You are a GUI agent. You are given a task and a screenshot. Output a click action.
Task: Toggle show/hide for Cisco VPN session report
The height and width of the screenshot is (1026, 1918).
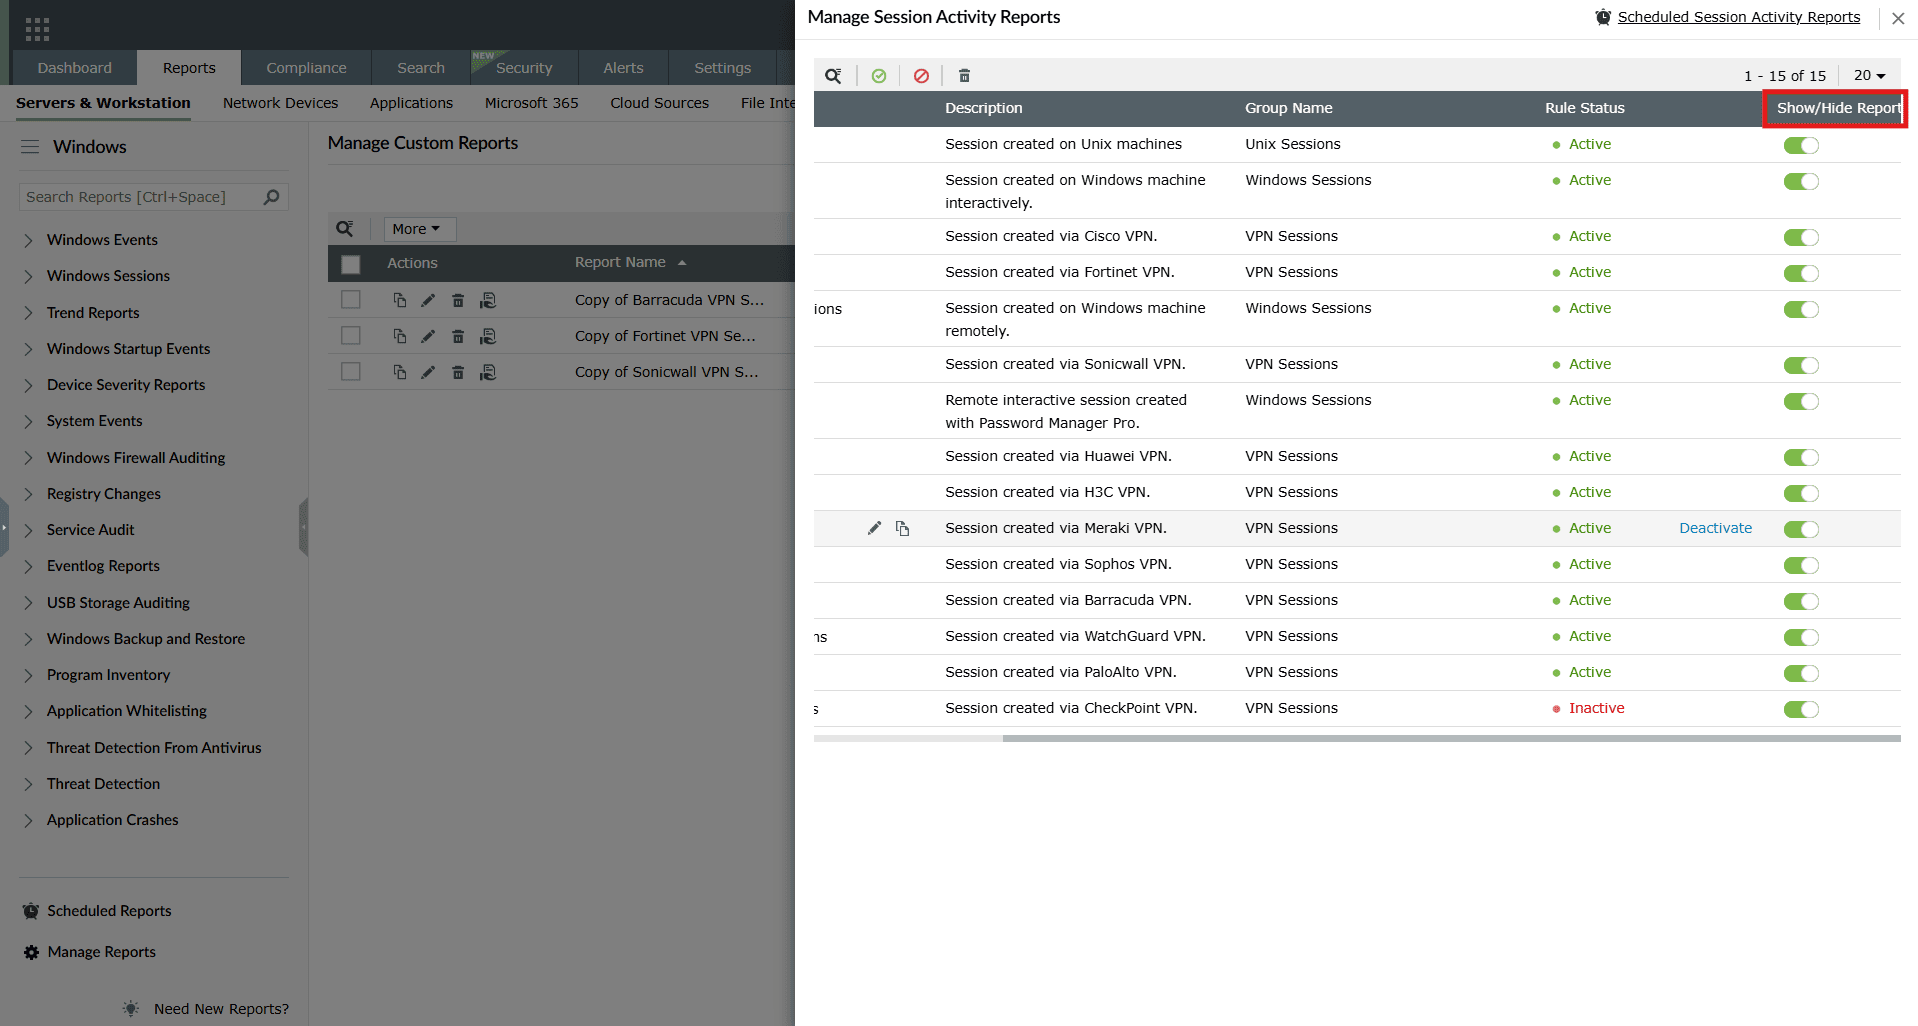[x=1801, y=237]
